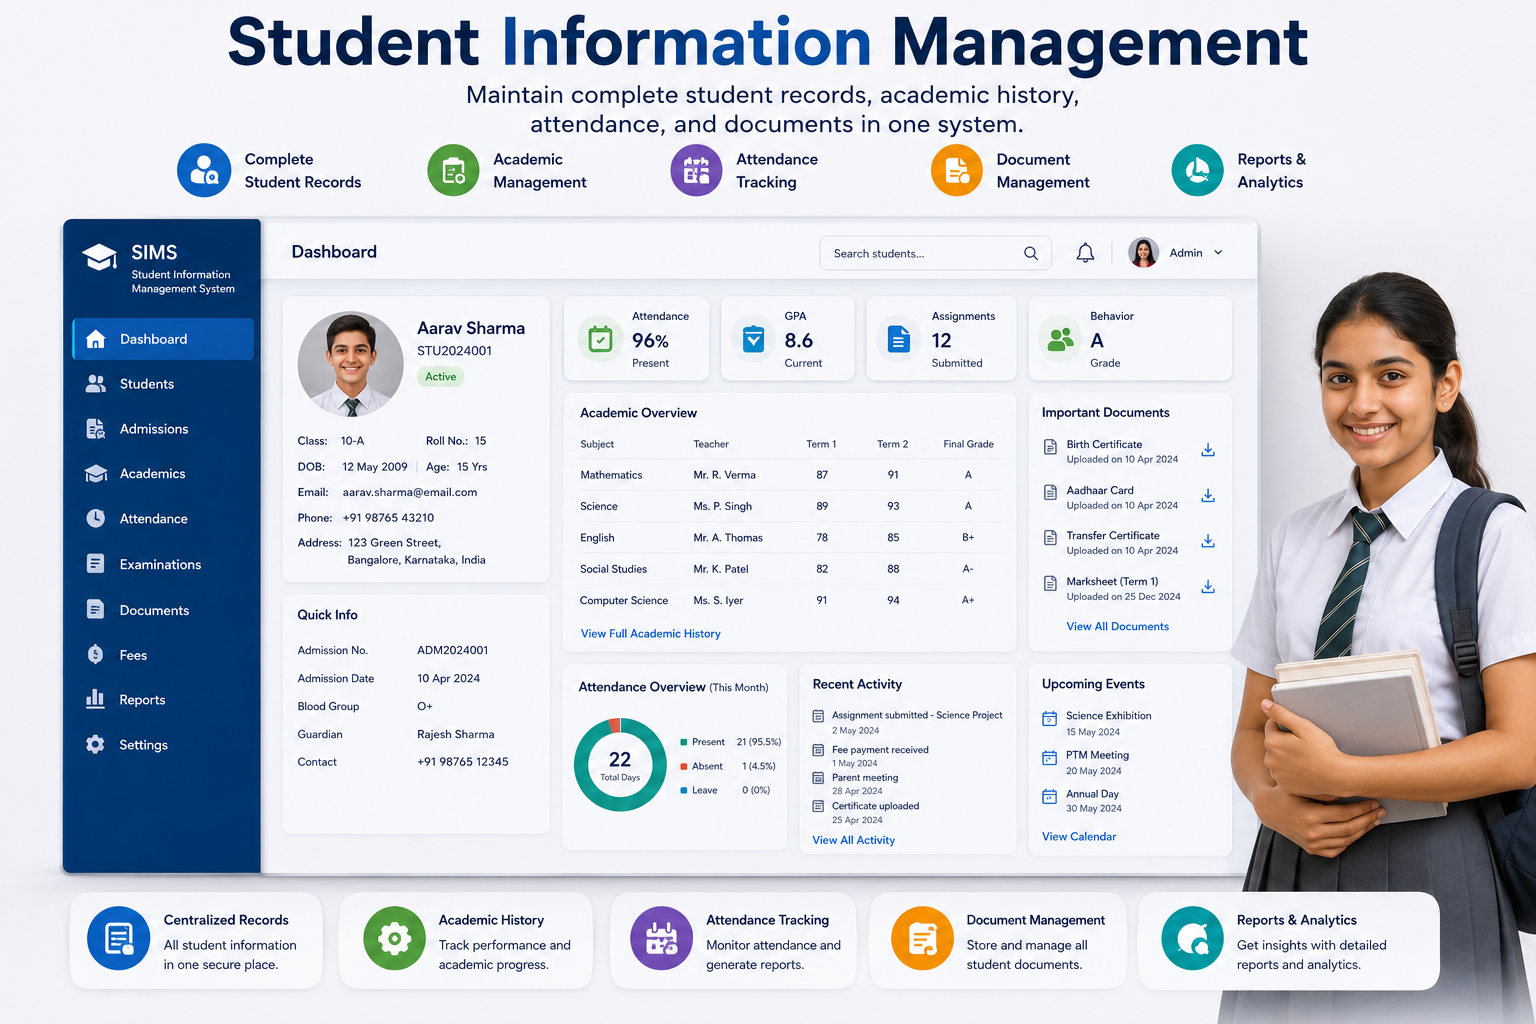
Task: Click the student ID STU2024001
Action: pos(455,351)
